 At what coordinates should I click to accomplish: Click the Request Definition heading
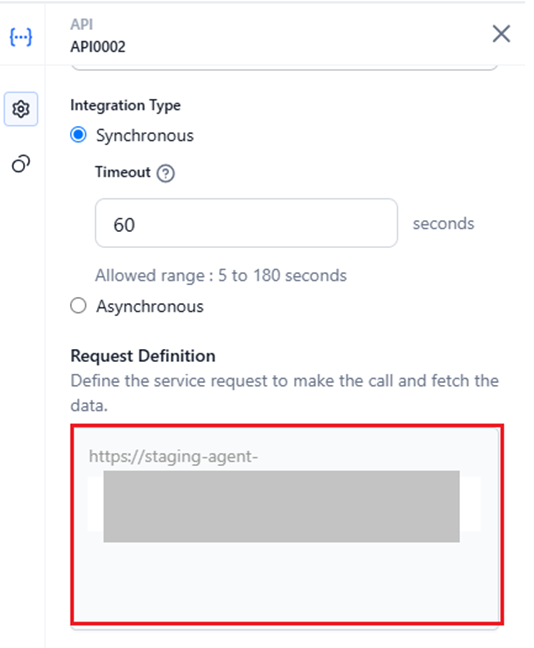click(x=143, y=356)
